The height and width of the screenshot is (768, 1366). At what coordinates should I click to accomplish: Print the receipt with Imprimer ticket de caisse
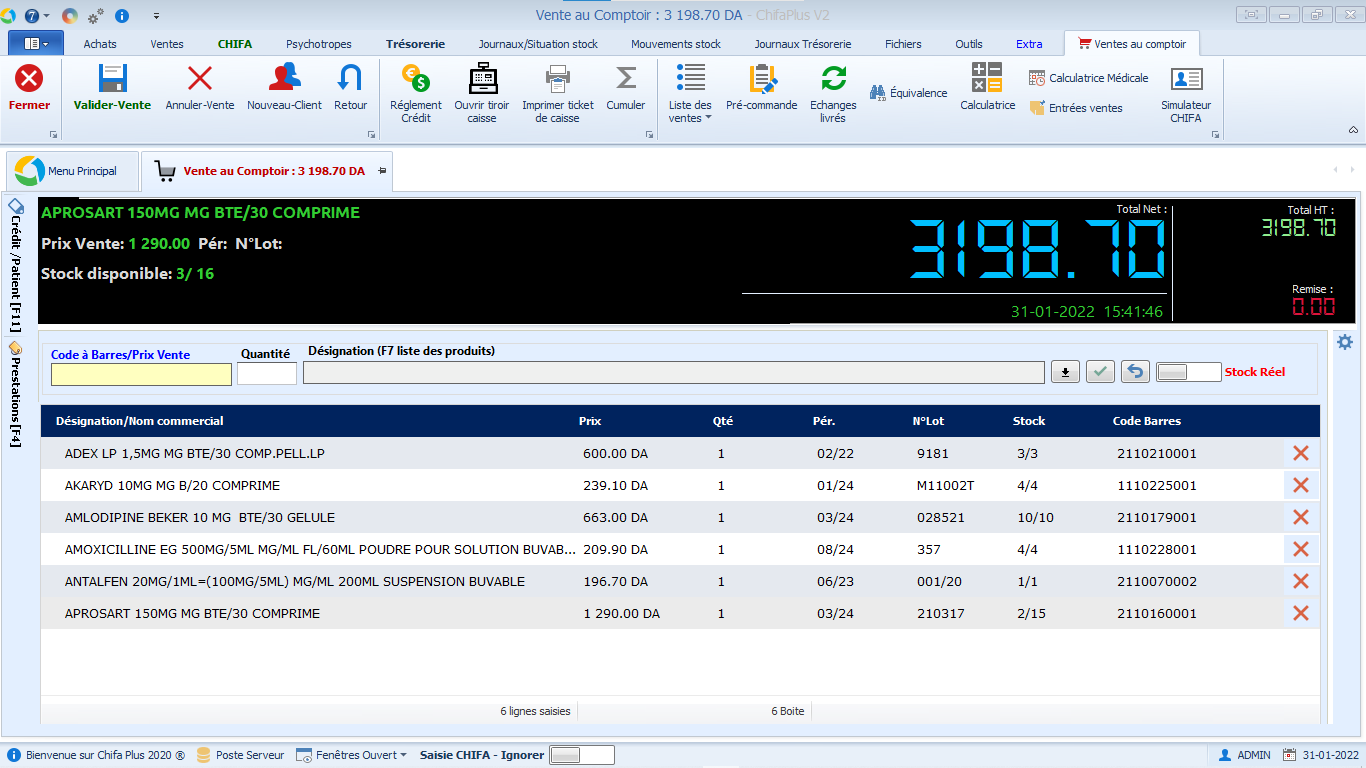[557, 80]
